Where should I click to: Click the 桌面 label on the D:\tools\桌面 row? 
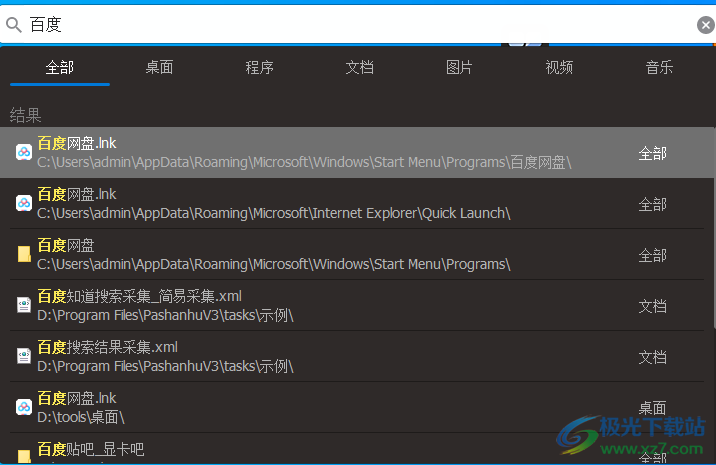click(x=653, y=408)
